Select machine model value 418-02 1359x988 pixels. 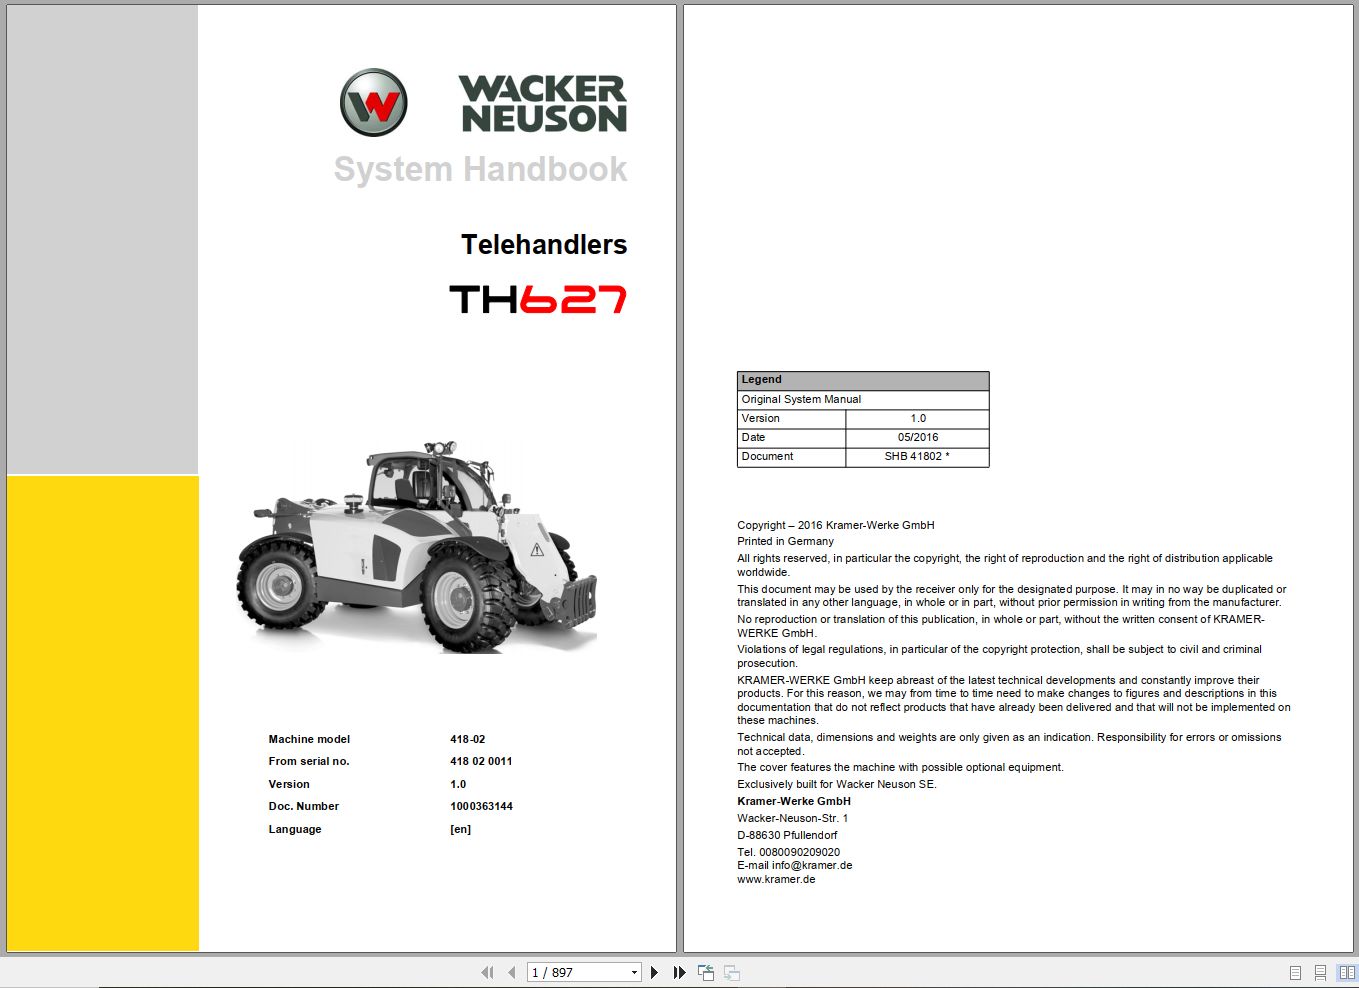[x=467, y=739]
